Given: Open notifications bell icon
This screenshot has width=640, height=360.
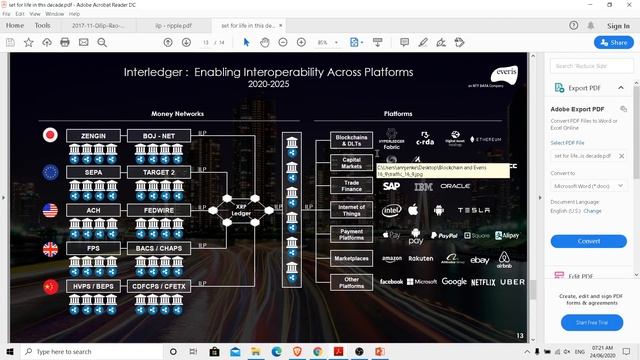Looking at the screenshot, I should coord(591,25).
